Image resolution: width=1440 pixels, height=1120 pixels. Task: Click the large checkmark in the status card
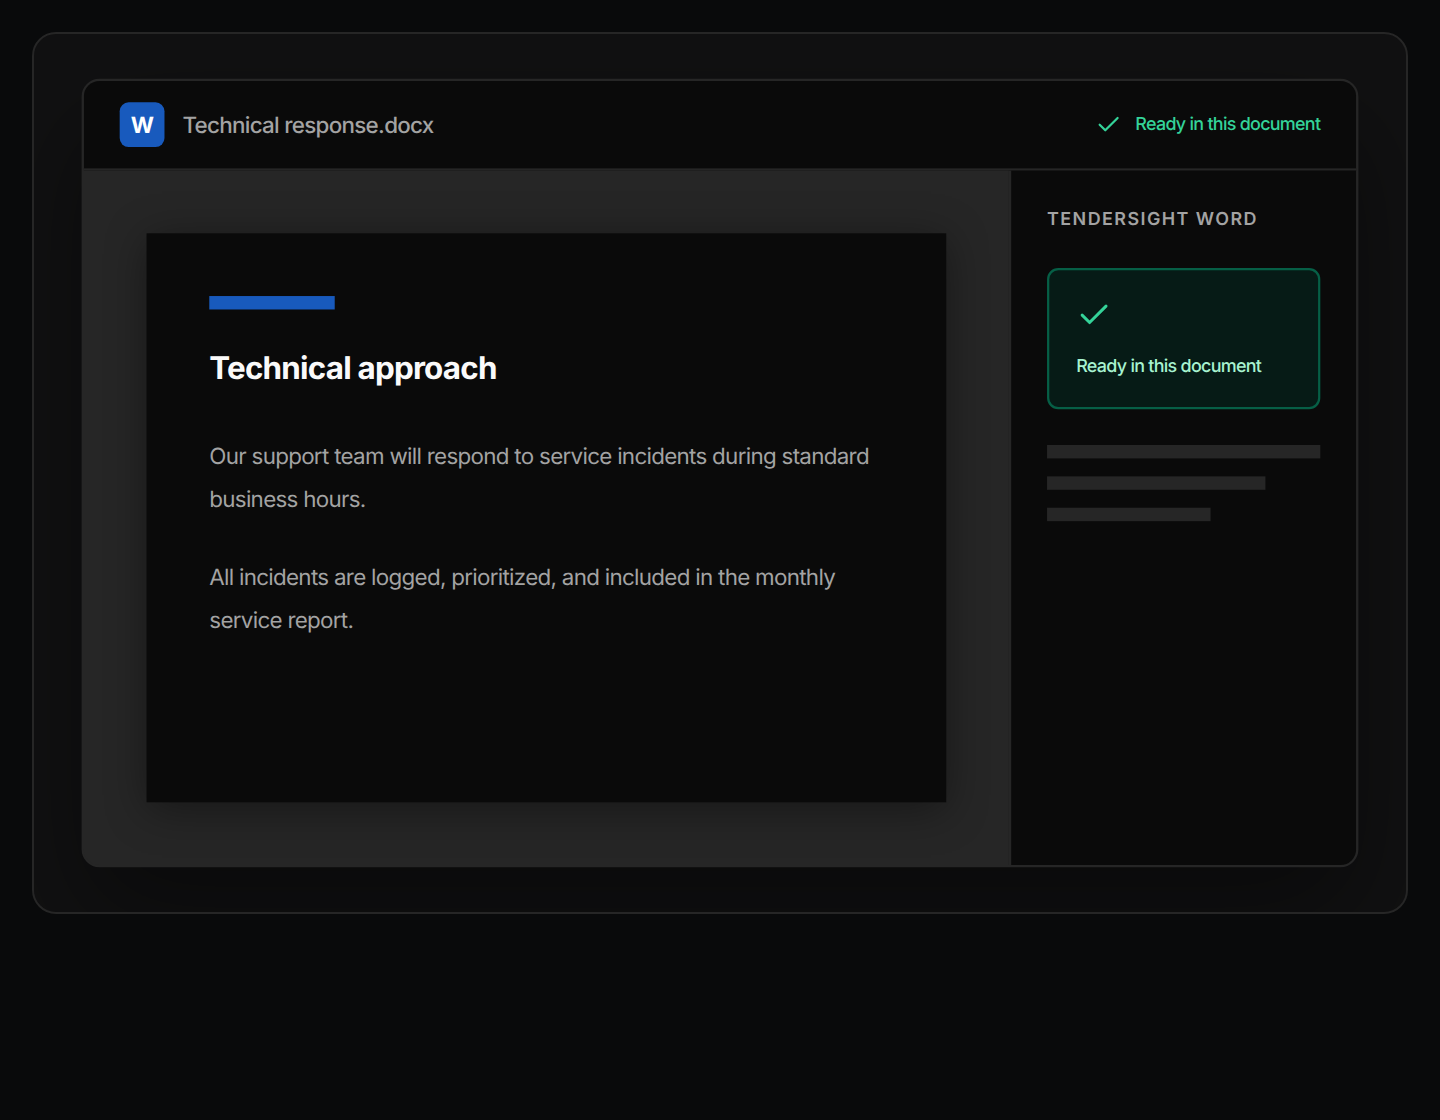tap(1094, 314)
